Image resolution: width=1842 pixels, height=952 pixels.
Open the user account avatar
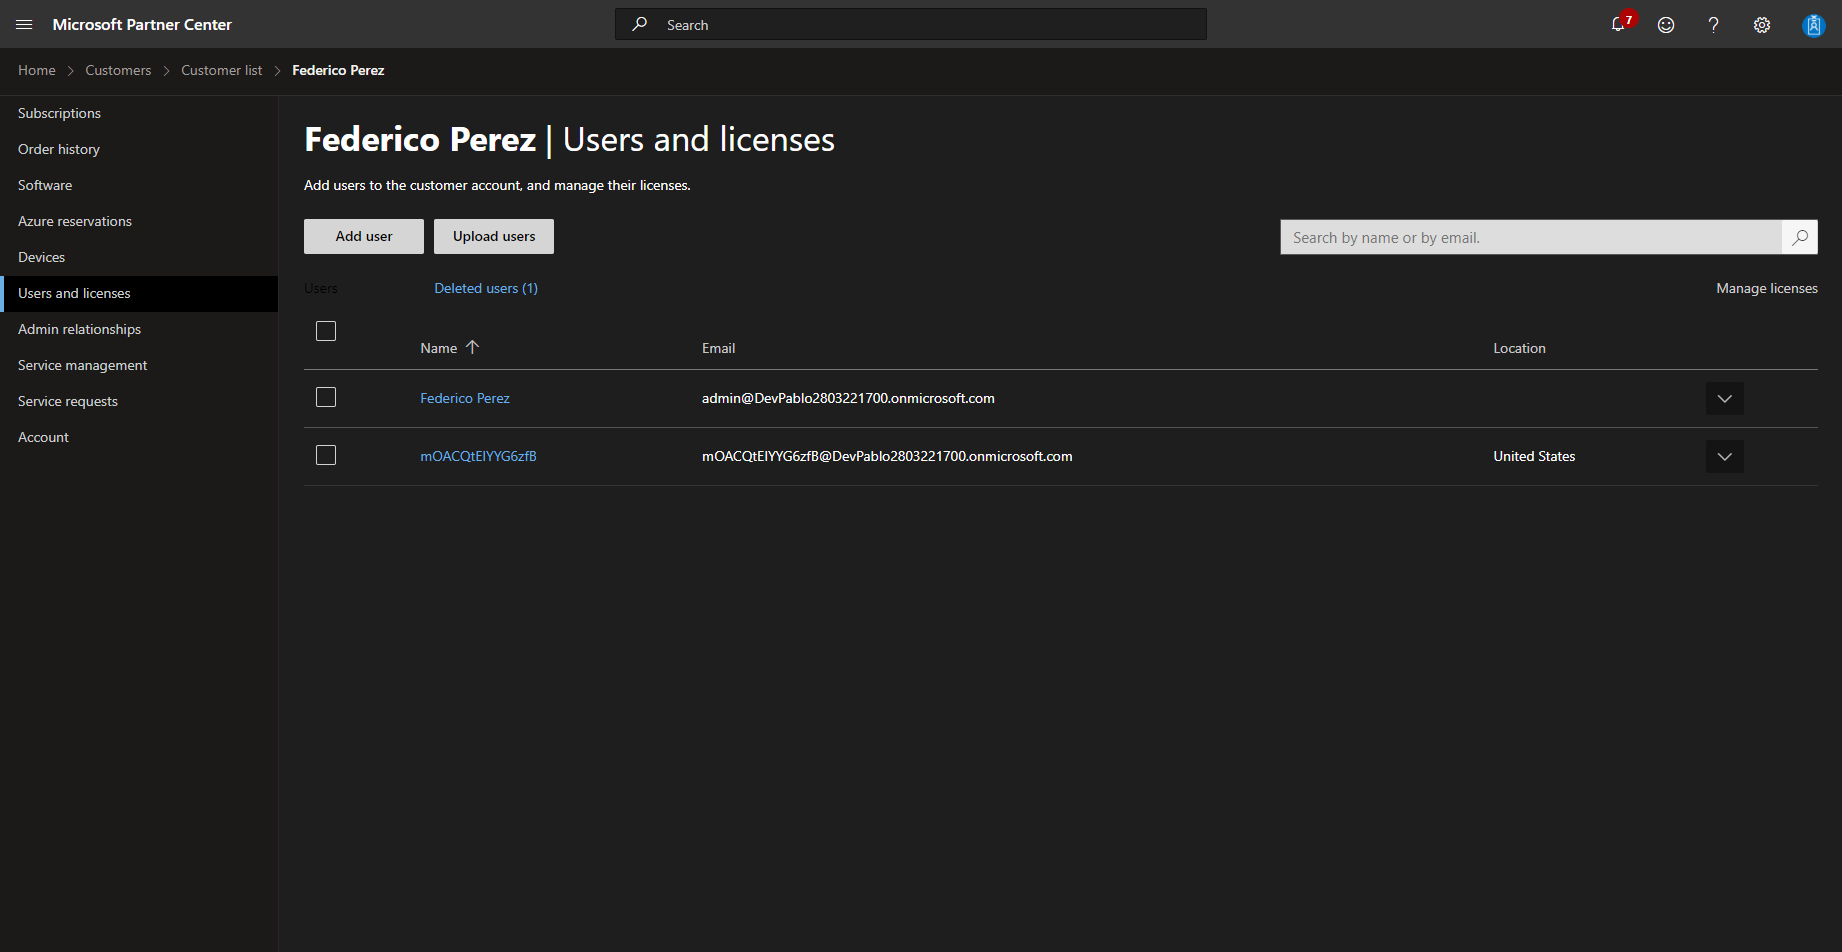click(1813, 25)
